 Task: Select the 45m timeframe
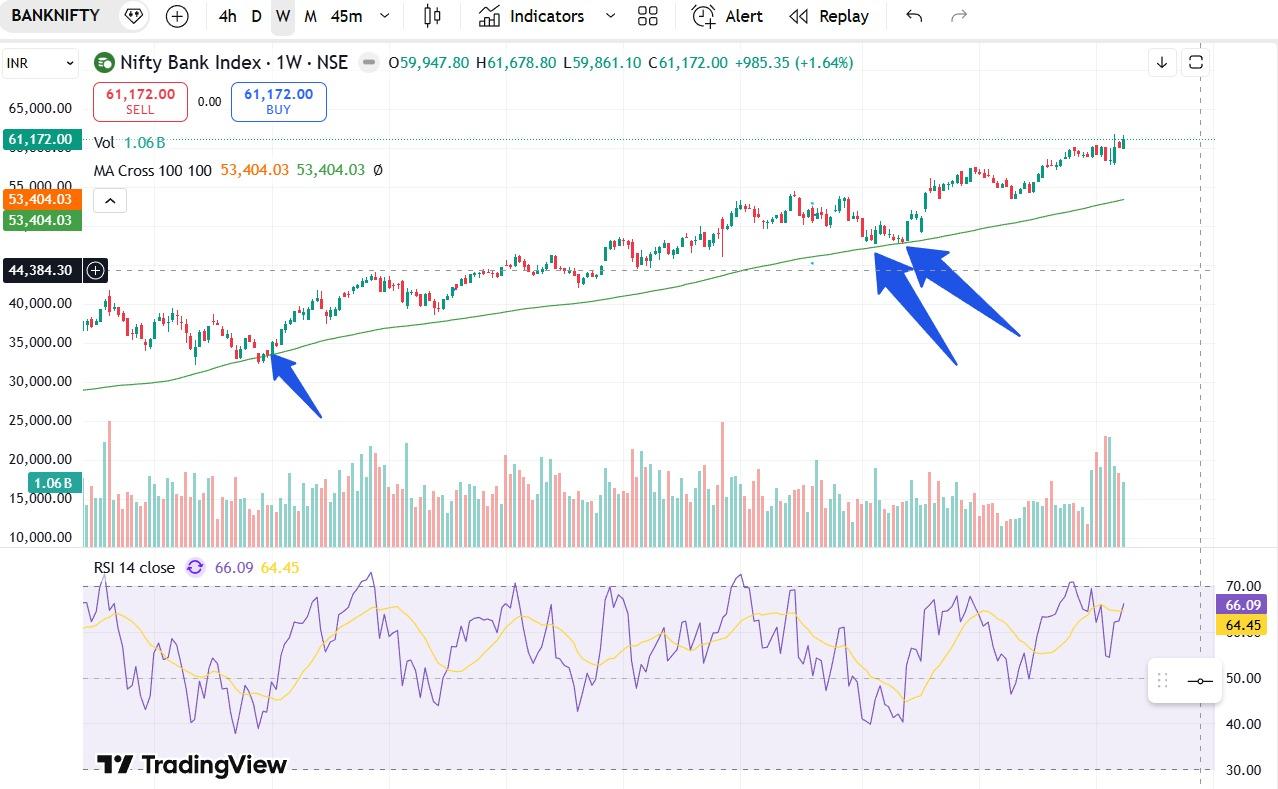(346, 16)
